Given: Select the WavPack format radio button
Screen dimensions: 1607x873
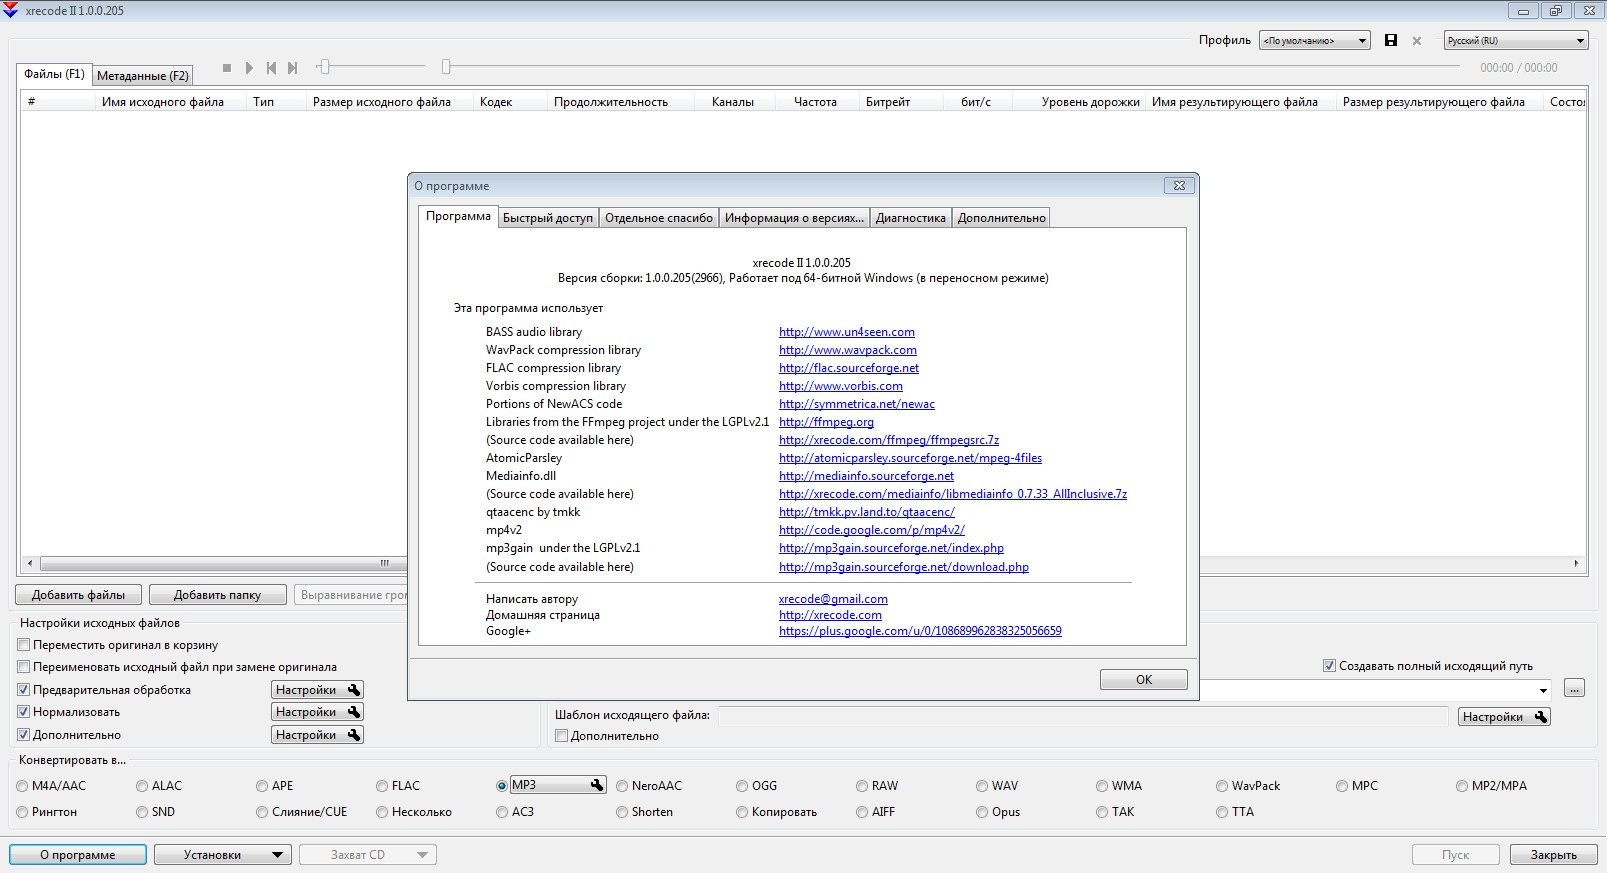Looking at the screenshot, I should (1222, 786).
